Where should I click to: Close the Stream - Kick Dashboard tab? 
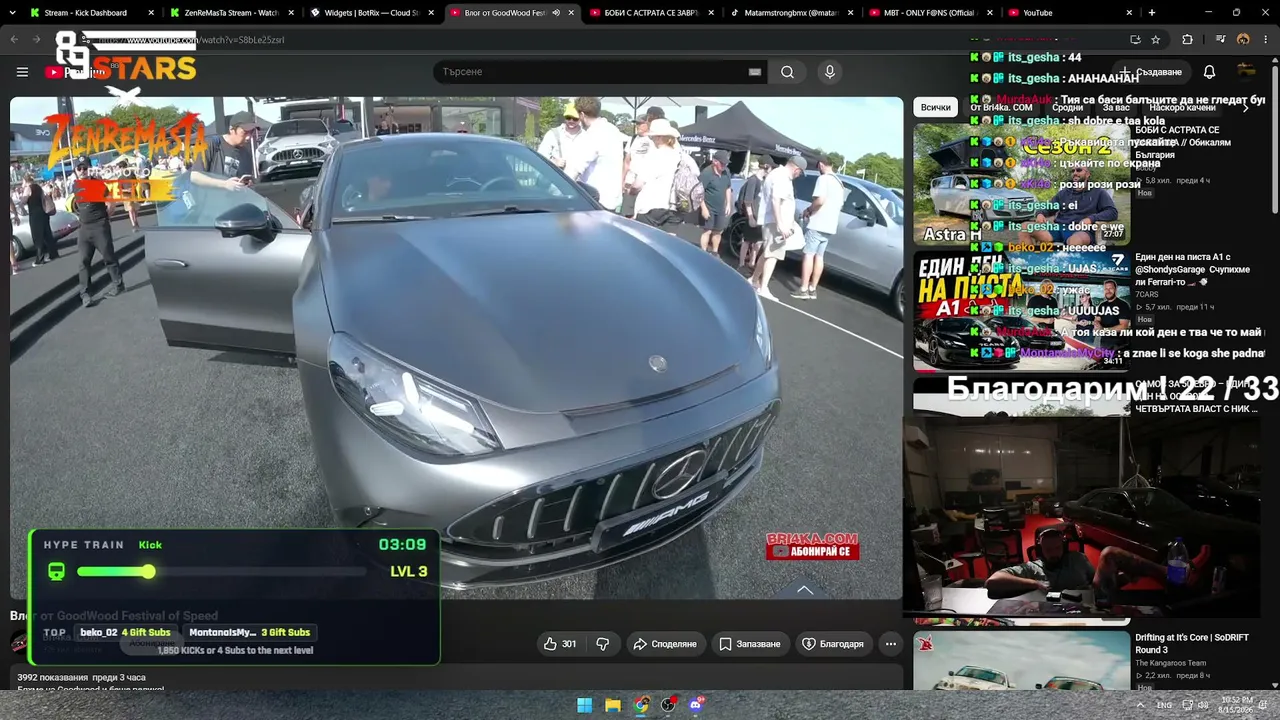click(x=152, y=13)
